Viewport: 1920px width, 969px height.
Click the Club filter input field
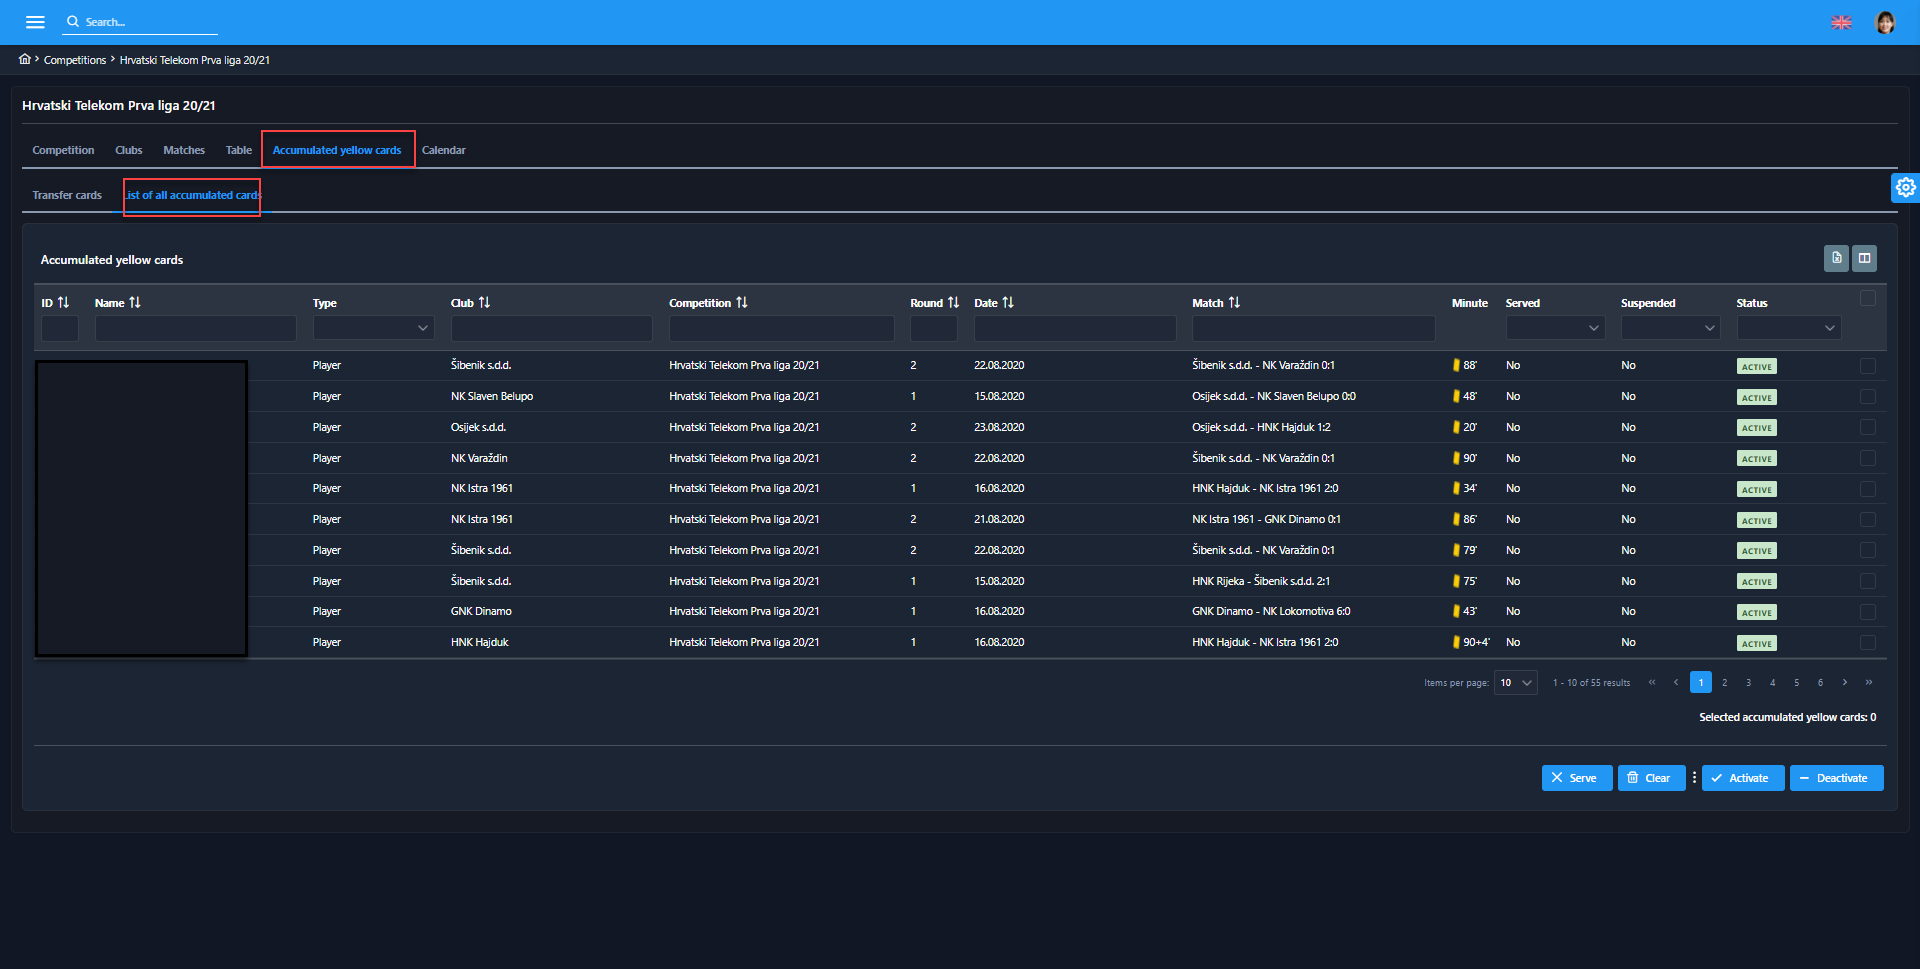click(x=551, y=328)
